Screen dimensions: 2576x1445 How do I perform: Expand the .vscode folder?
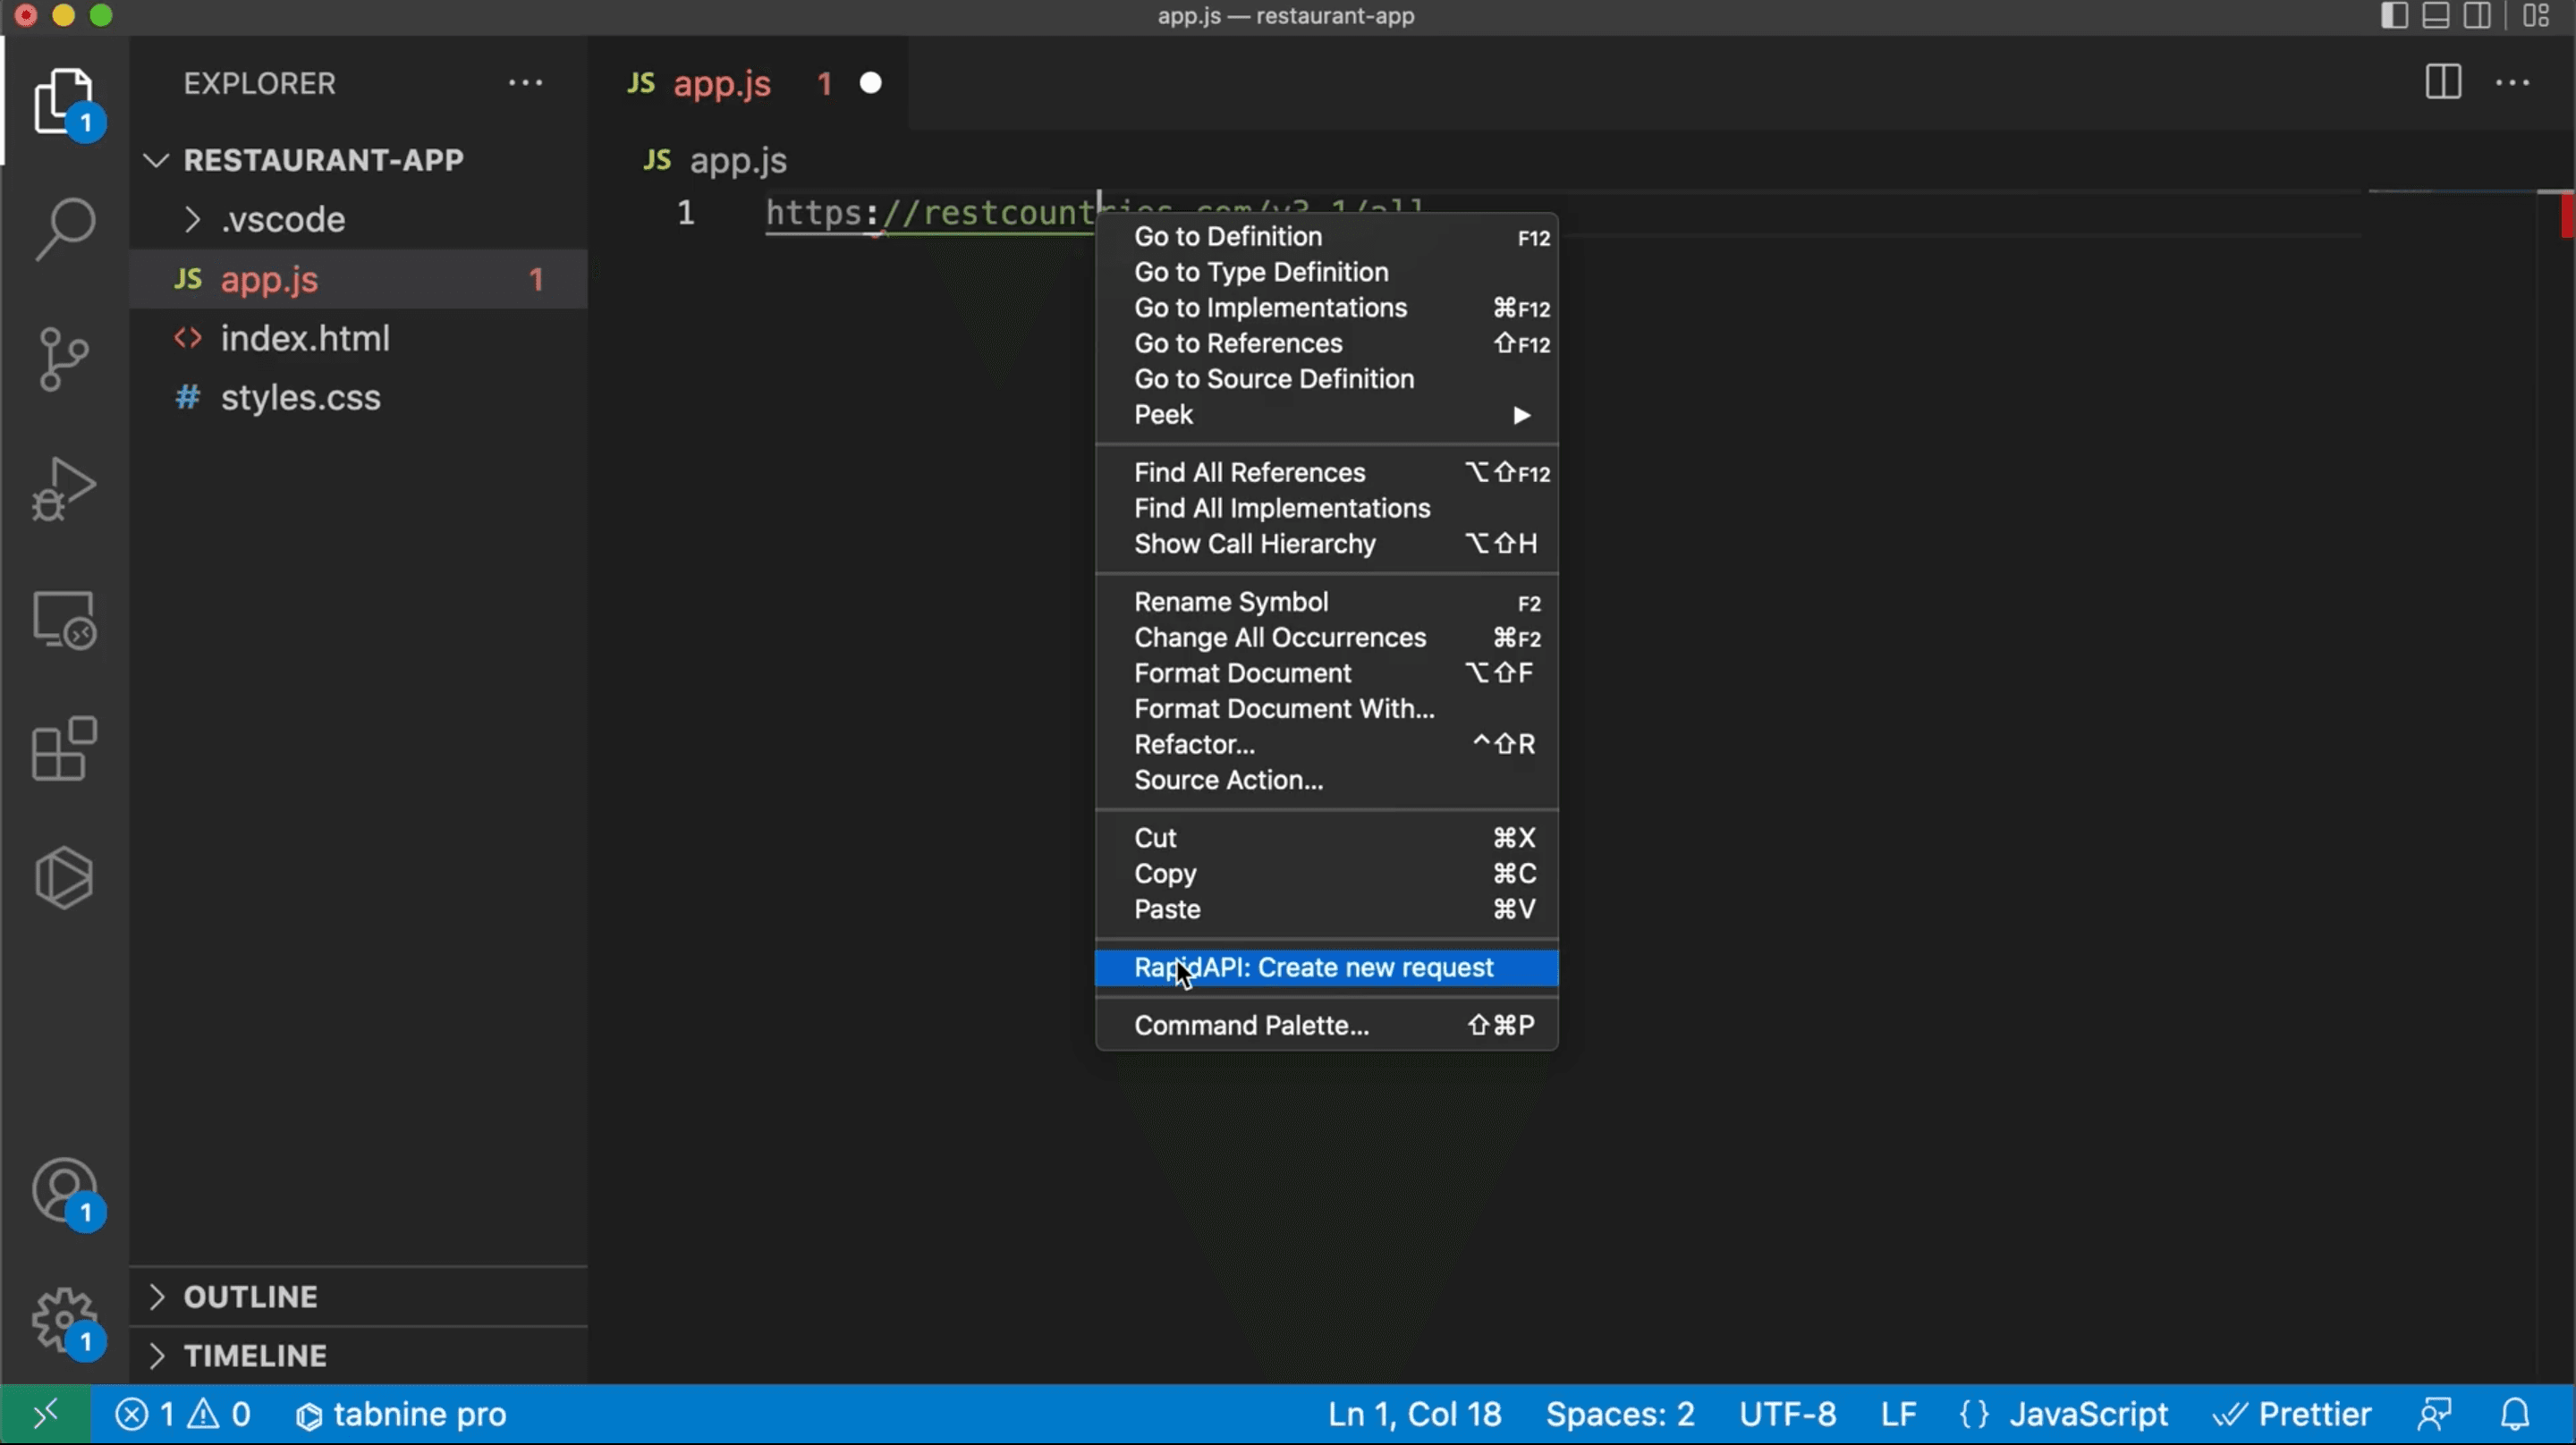click(x=359, y=219)
